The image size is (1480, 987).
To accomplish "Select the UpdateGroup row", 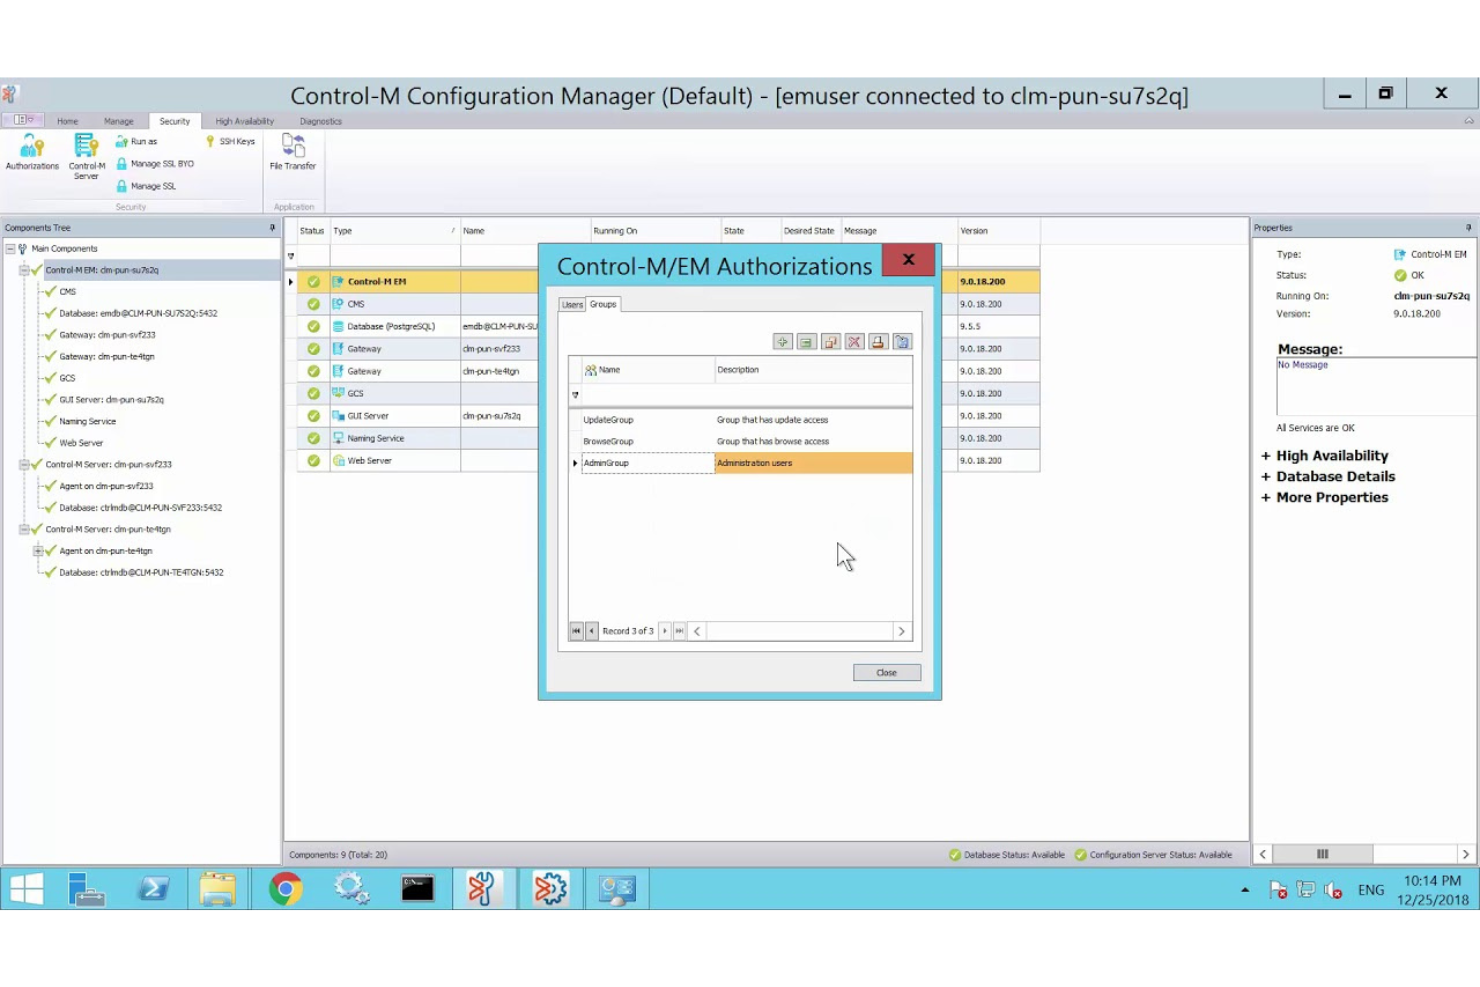I will [x=740, y=420].
